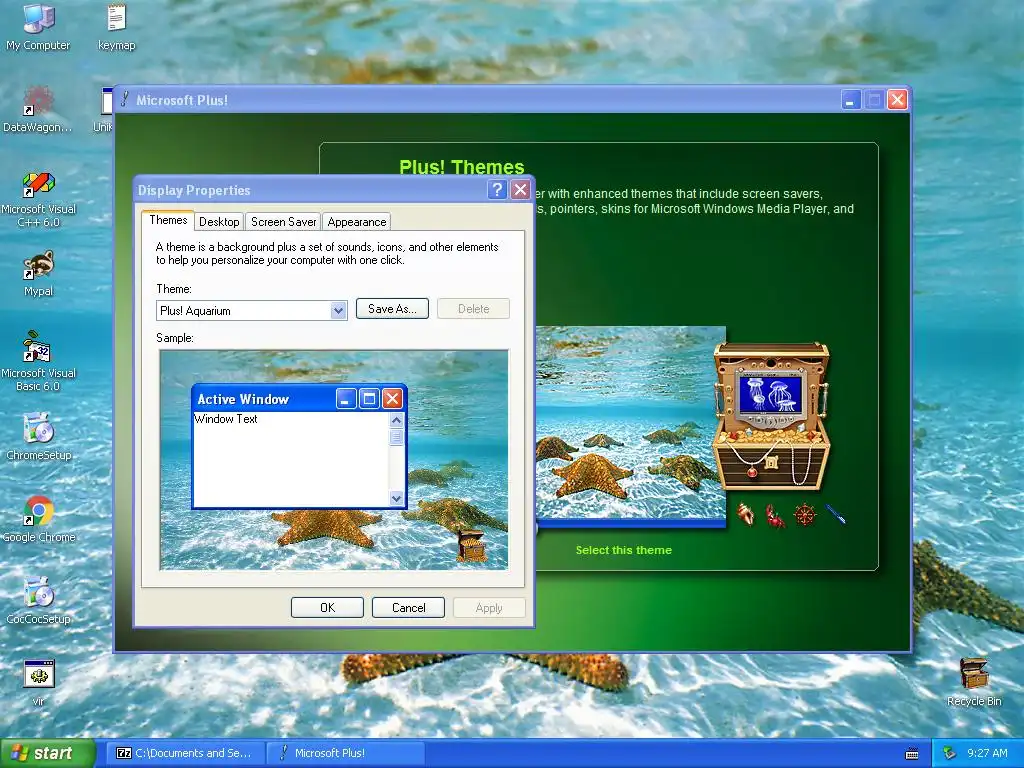The image size is (1024, 768).
Task: Click the Active Window sample title bar
Action: pos(299,398)
